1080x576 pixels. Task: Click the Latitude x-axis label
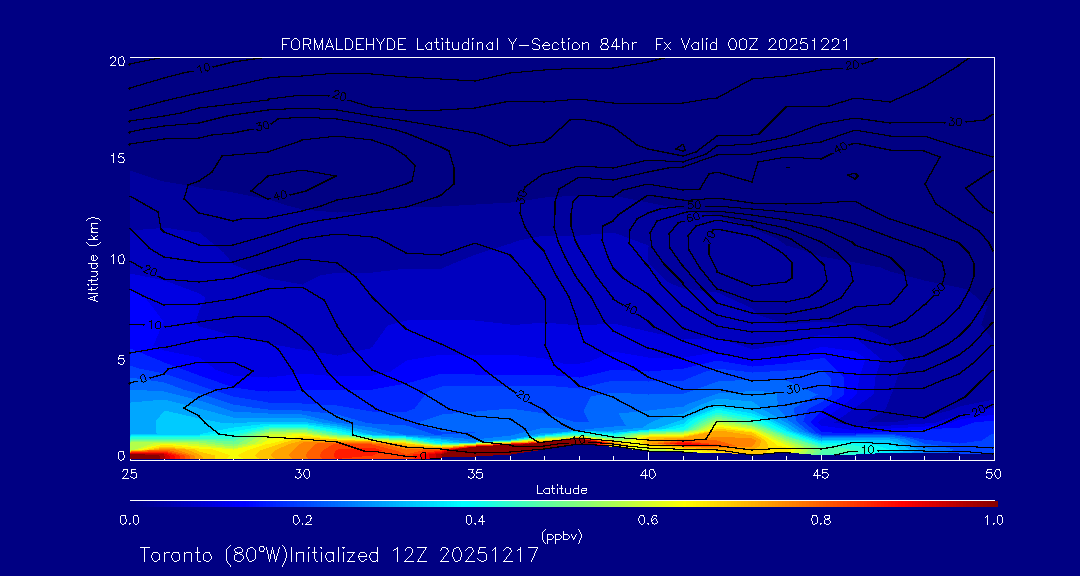tap(562, 490)
